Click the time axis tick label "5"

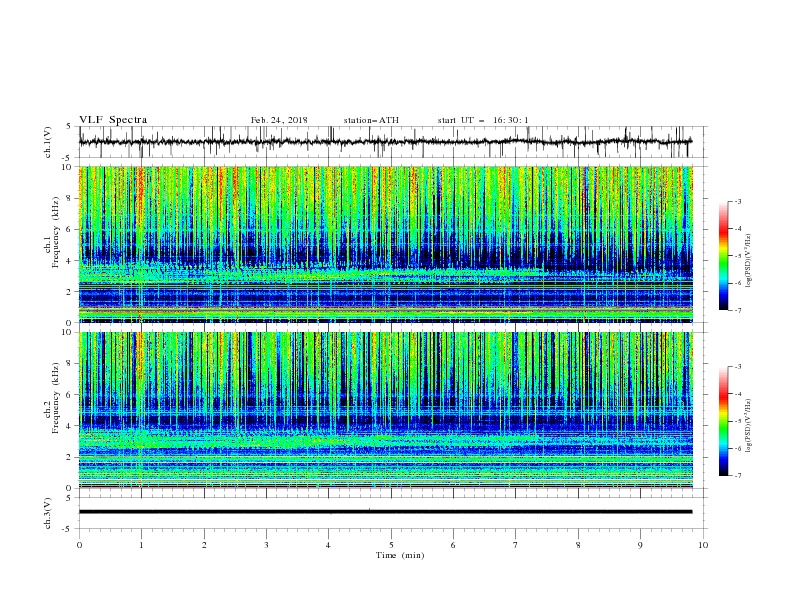[x=391, y=545]
